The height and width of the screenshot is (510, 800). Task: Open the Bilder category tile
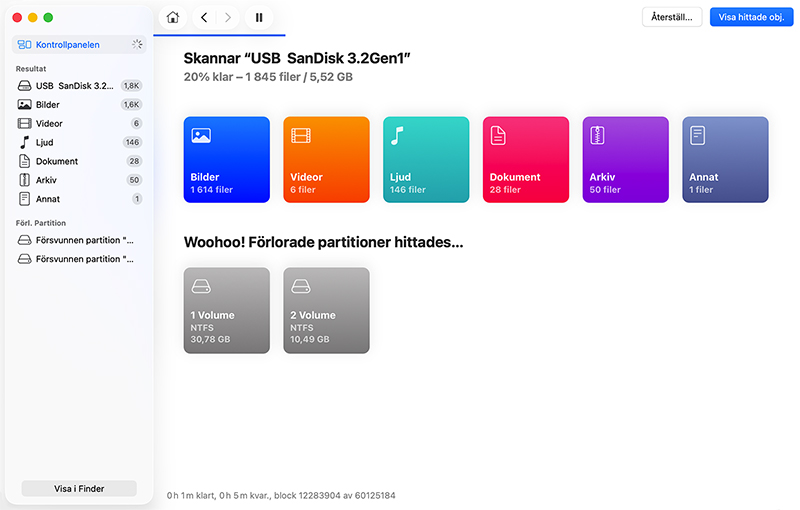click(226, 160)
